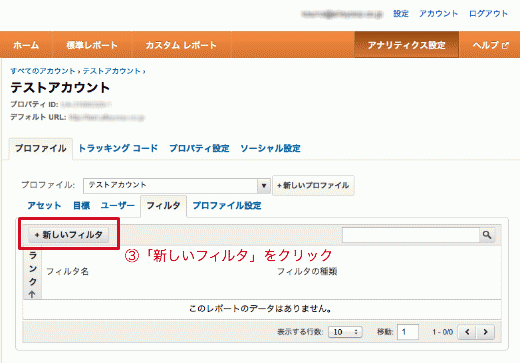Click このレポートのデータはありません message
520x363 pixels.
[260, 309]
